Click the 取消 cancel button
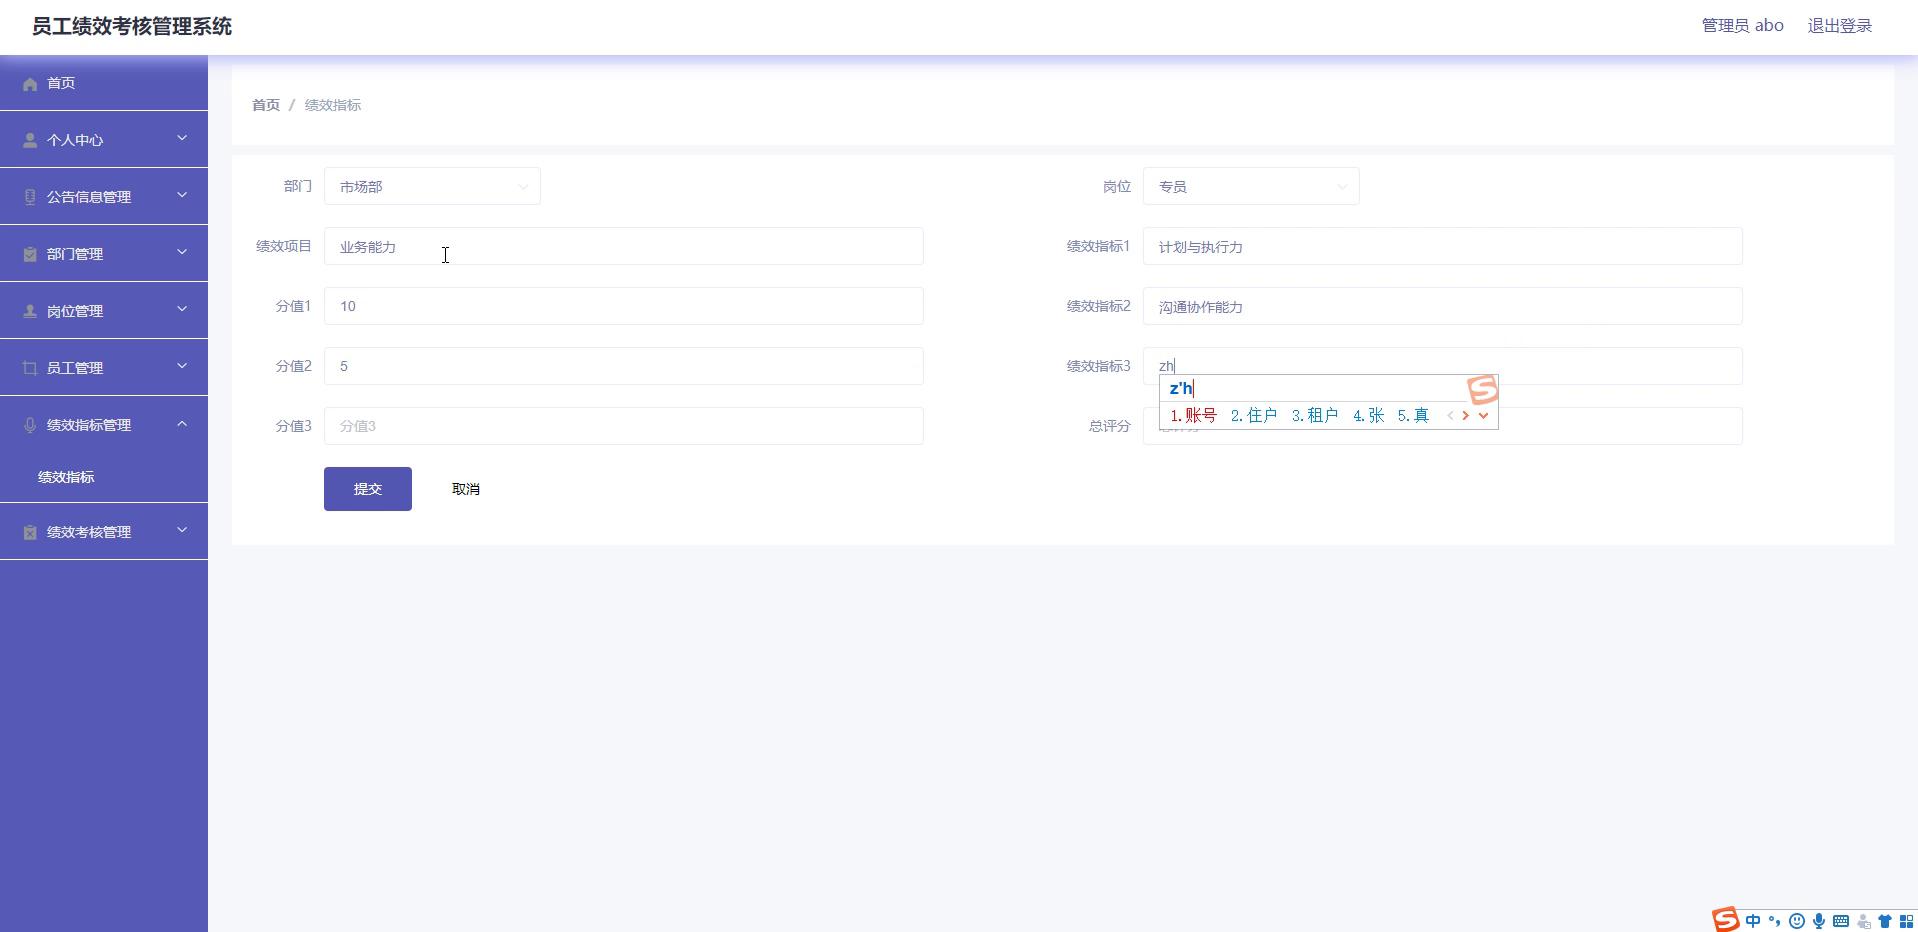 pos(465,489)
